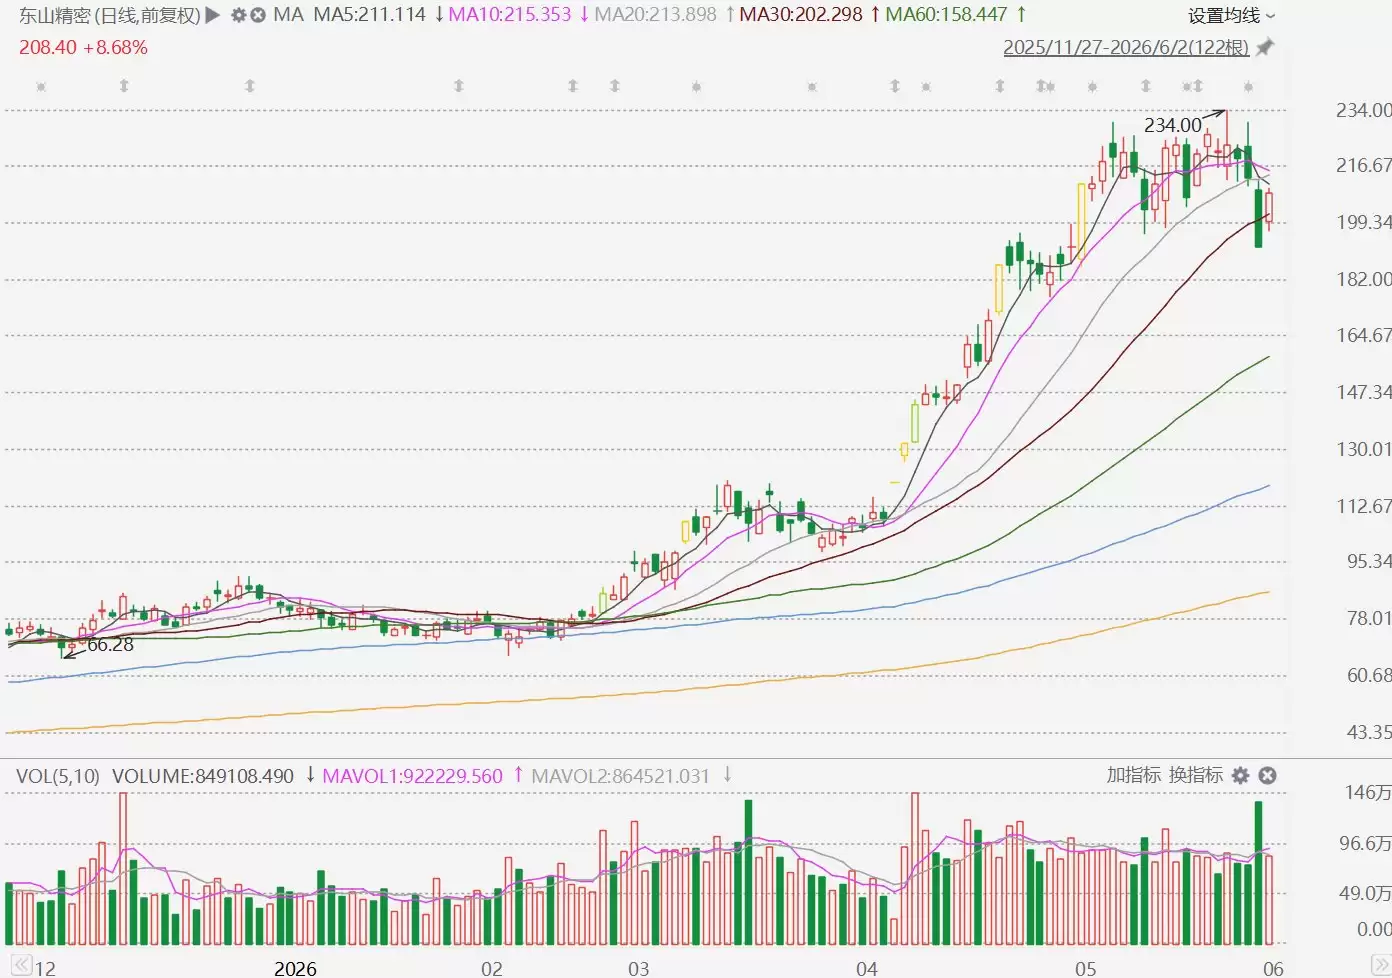Select 换指标 to switch indicator
This screenshot has height=978, width=1392.
pos(1196,775)
